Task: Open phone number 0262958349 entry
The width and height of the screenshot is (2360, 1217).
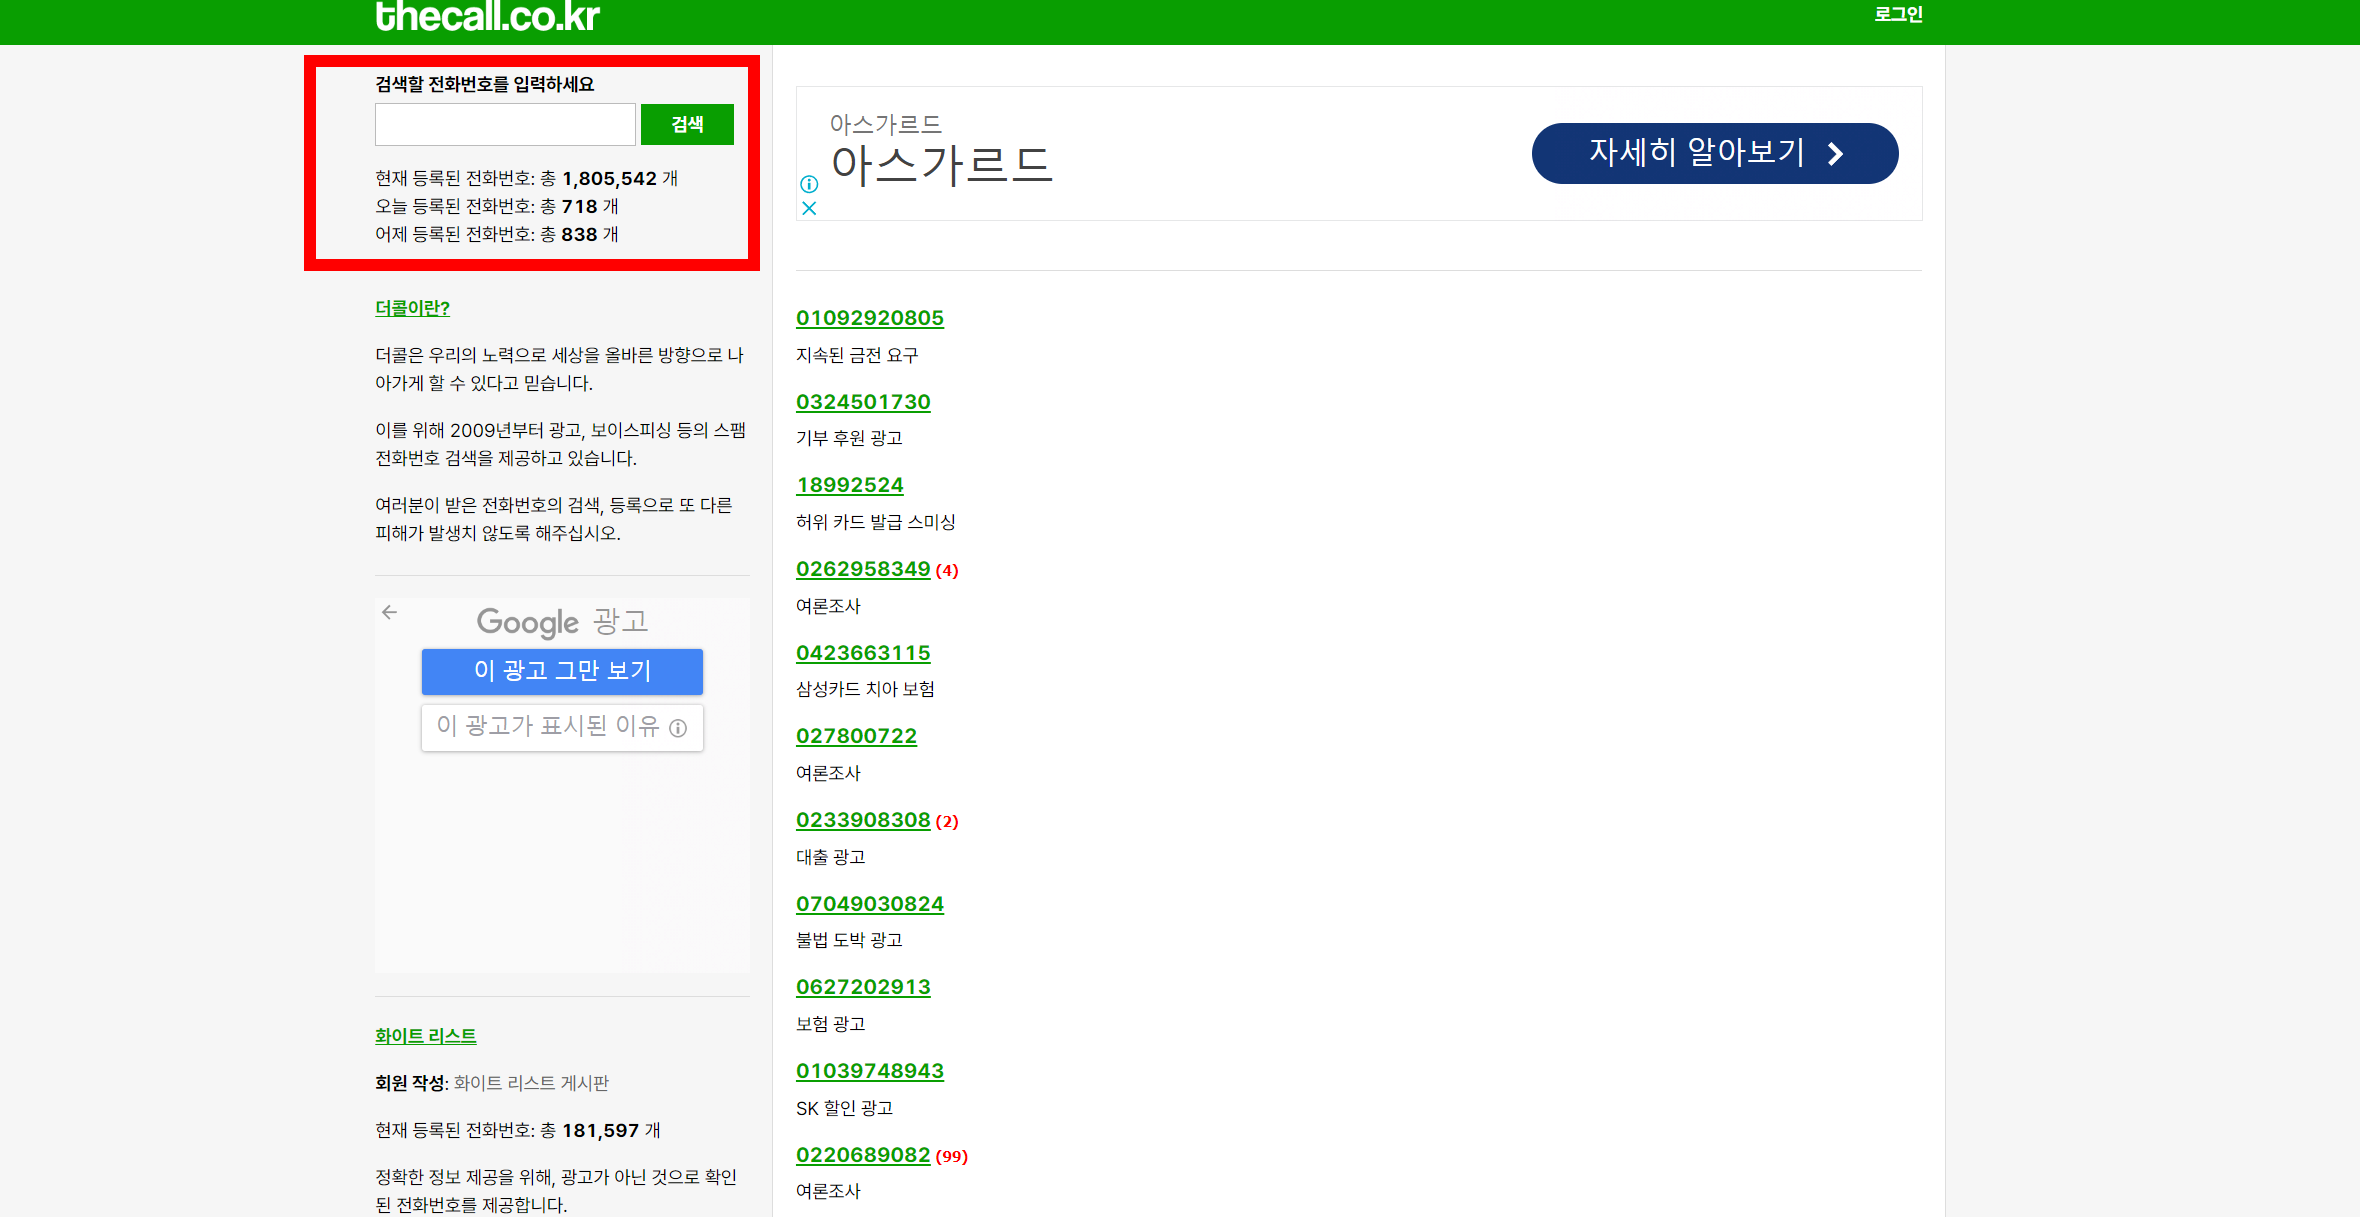Action: pos(863,569)
